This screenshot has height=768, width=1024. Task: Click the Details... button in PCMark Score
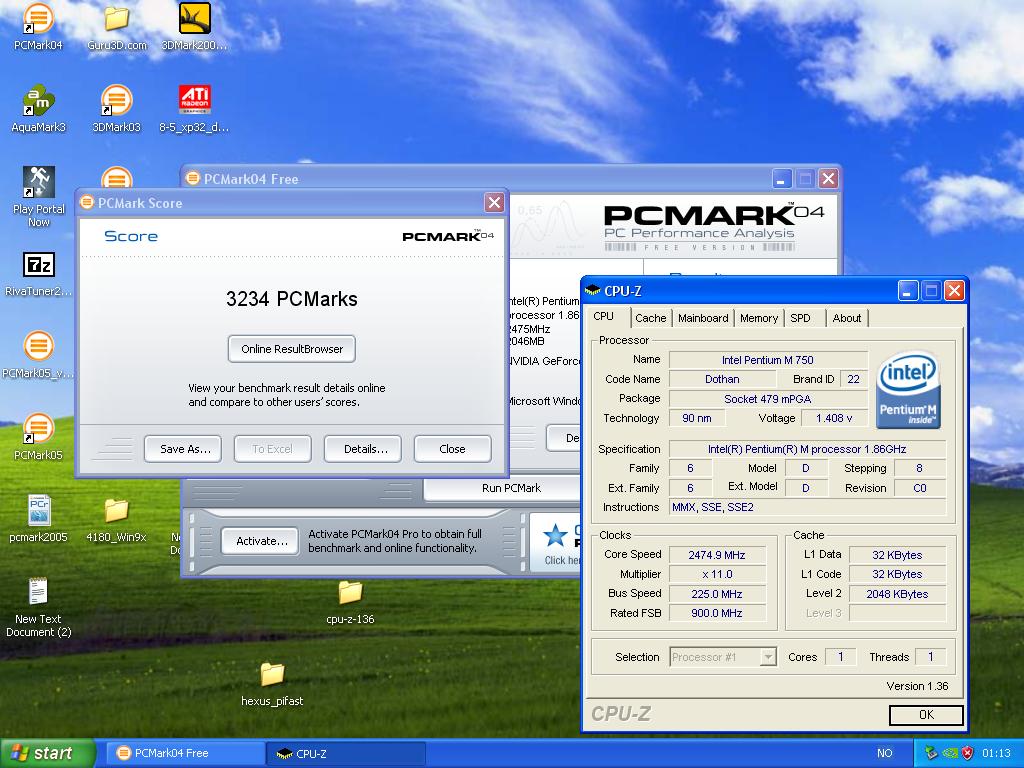point(363,449)
